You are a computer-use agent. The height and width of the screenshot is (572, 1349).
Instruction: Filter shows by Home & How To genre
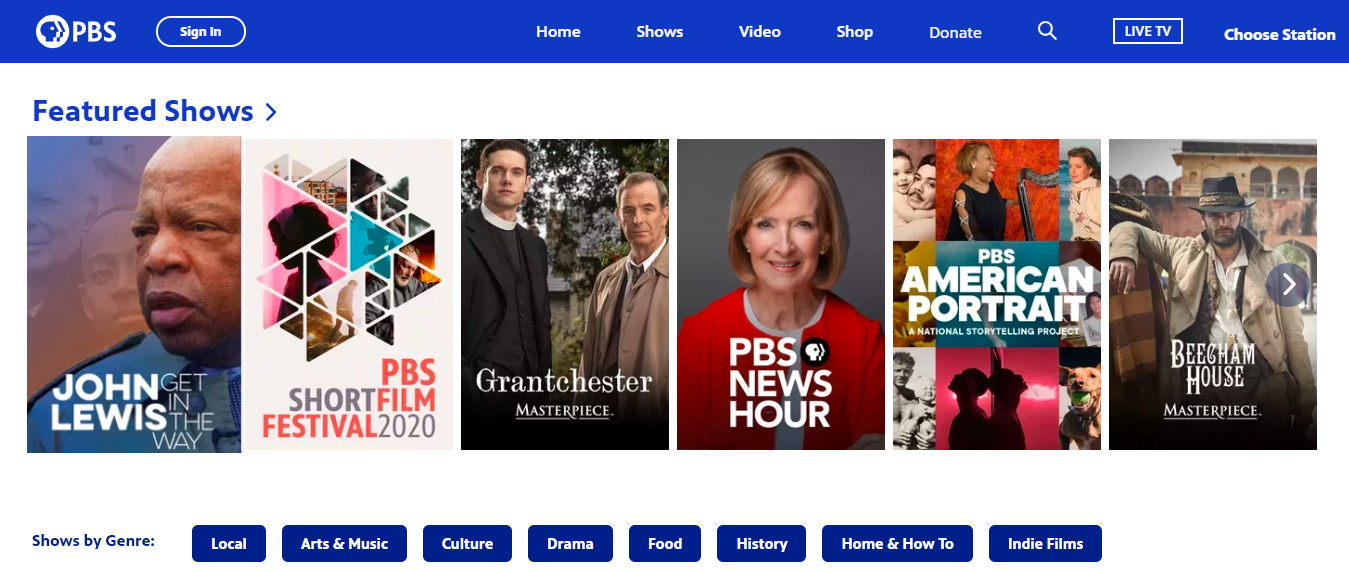(x=897, y=544)
